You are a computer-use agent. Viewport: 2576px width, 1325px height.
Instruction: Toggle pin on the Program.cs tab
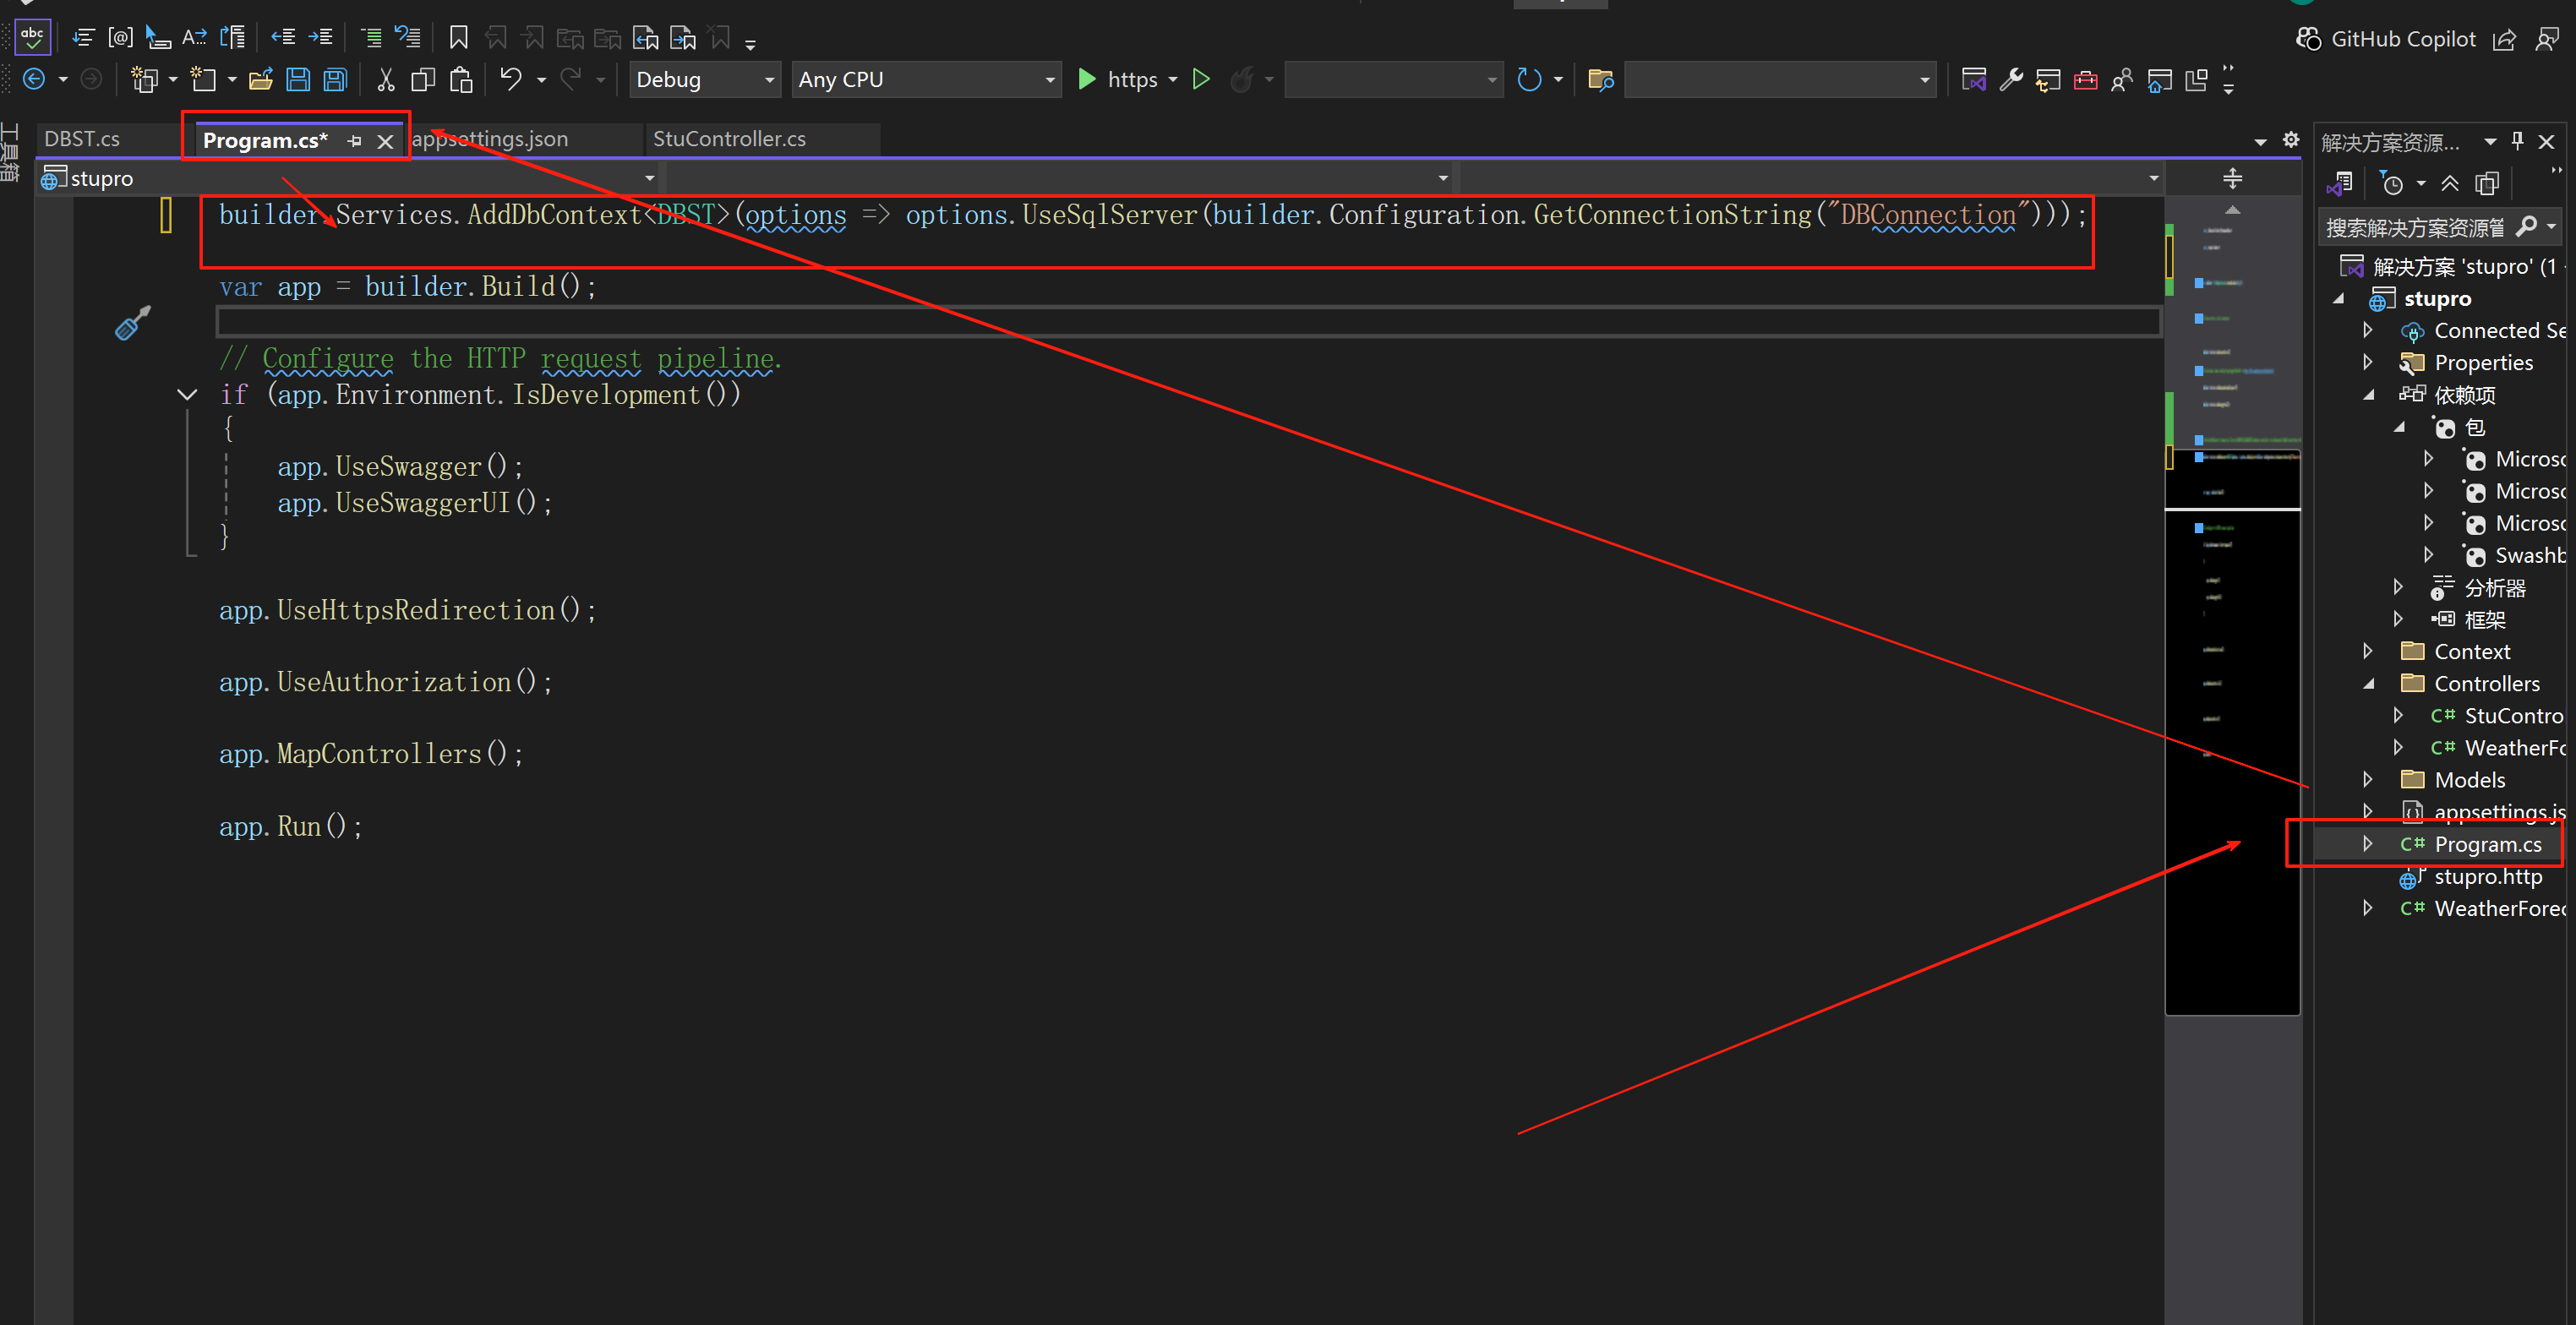[x=354, y=141]
